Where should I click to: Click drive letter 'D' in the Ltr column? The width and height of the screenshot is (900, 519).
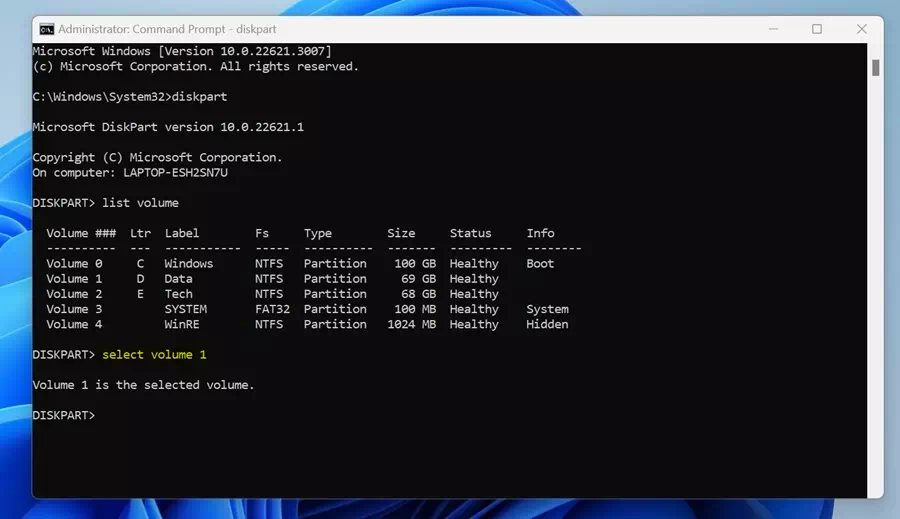(140, 278)
